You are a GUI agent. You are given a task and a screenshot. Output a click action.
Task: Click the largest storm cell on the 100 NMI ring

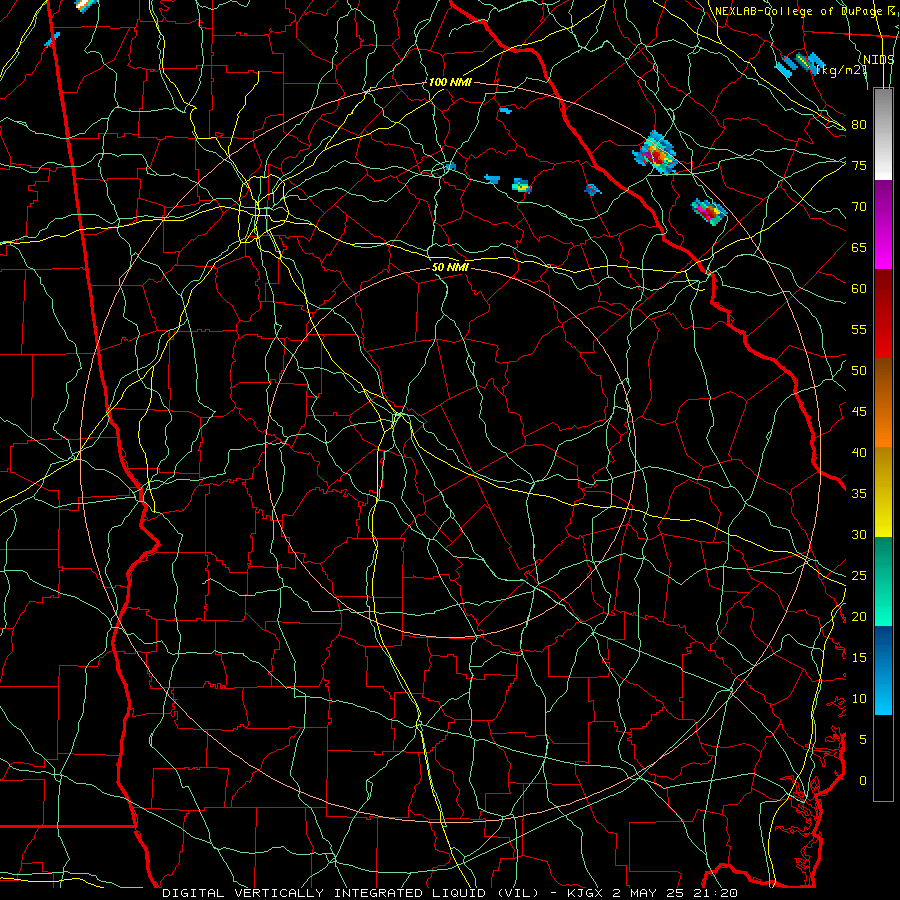click(656, 154)
